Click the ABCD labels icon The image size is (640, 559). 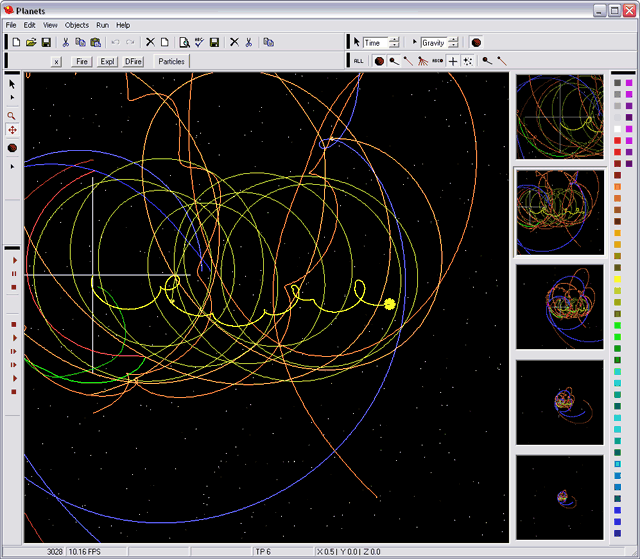pyautogui.click(x=438, y=61)
